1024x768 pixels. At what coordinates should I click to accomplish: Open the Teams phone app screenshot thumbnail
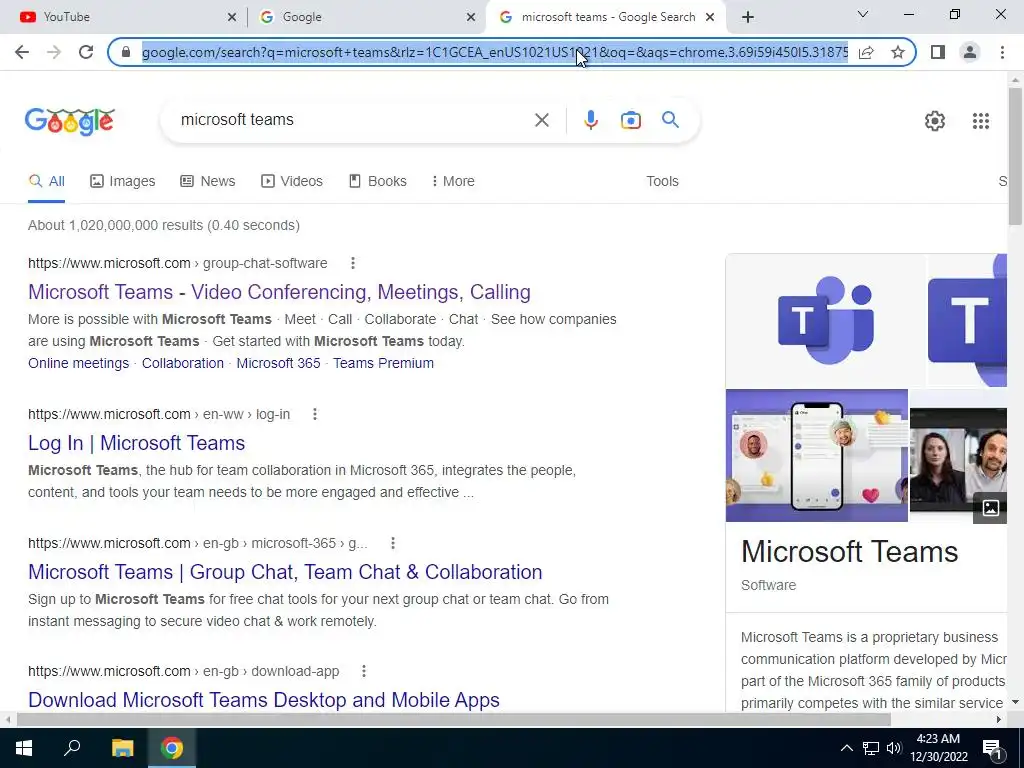click(x=817, y=455)
